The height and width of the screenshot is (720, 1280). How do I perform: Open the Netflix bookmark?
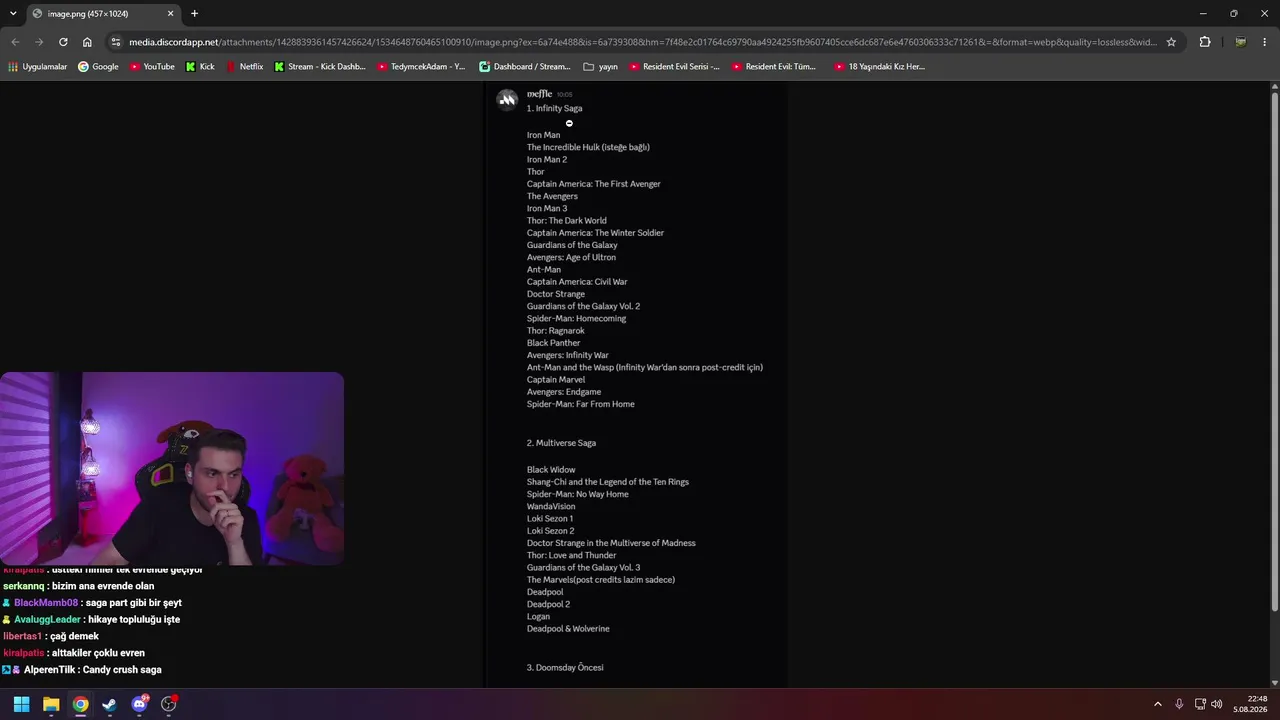coord(244,67)
